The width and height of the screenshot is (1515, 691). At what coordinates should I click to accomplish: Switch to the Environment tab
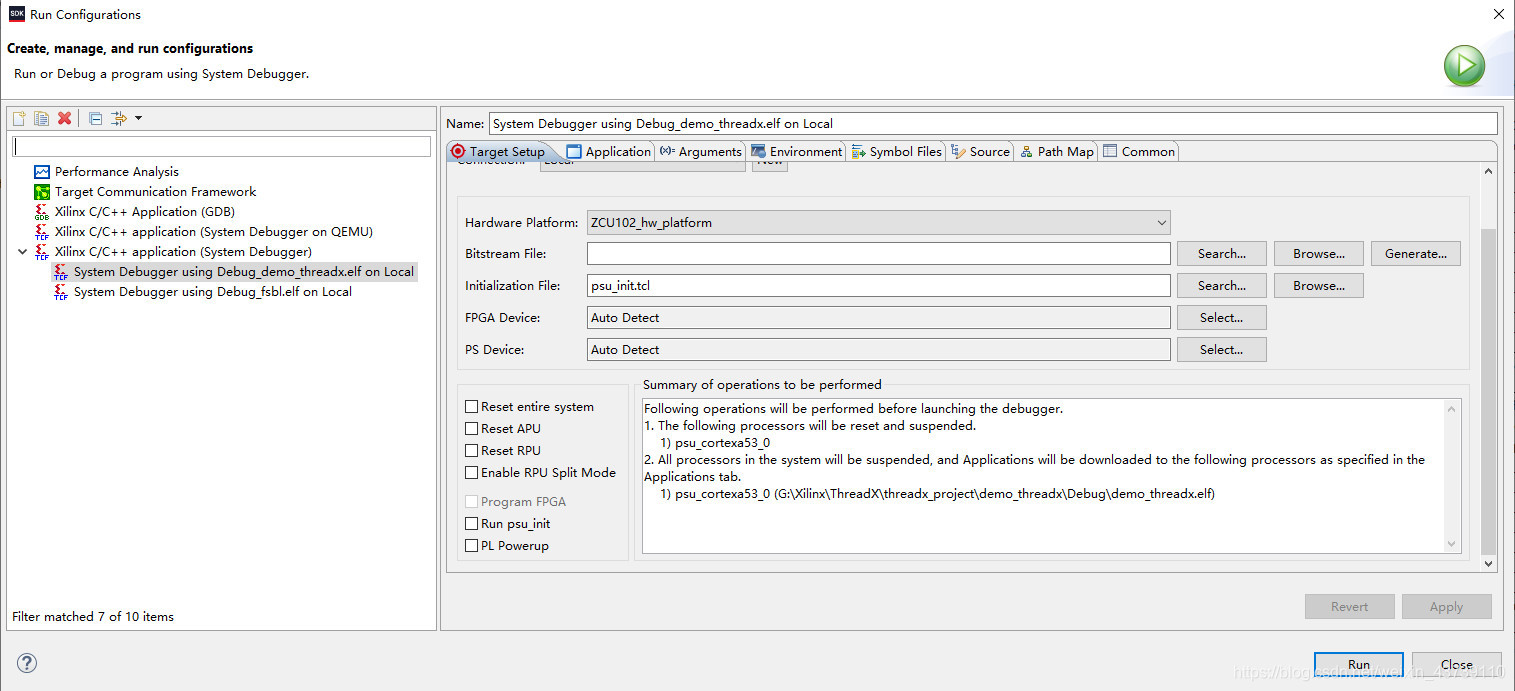click(797, 152)
